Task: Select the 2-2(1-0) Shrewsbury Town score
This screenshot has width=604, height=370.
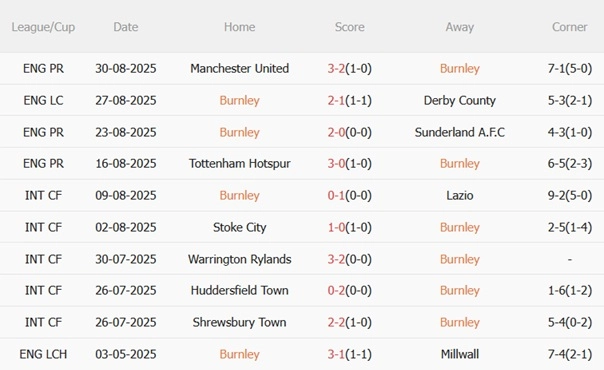Action: [x=349, y=322]
